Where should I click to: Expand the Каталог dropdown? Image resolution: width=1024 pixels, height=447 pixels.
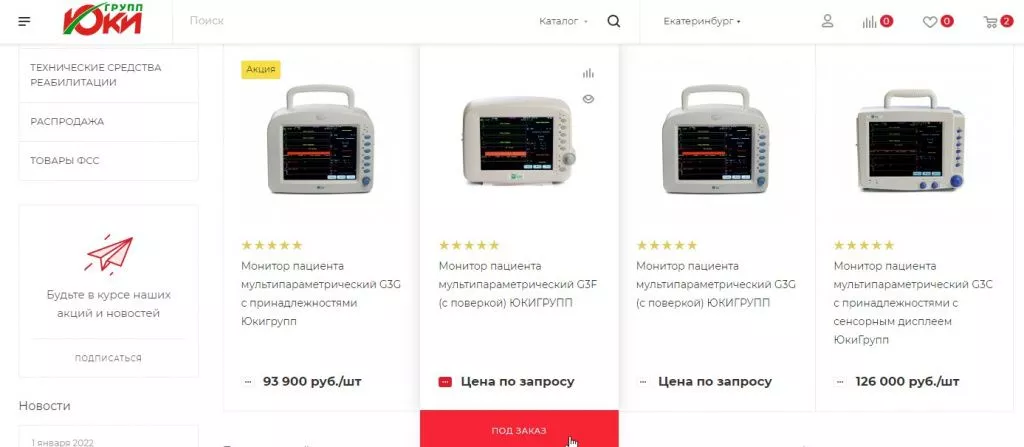coord(563,21)
